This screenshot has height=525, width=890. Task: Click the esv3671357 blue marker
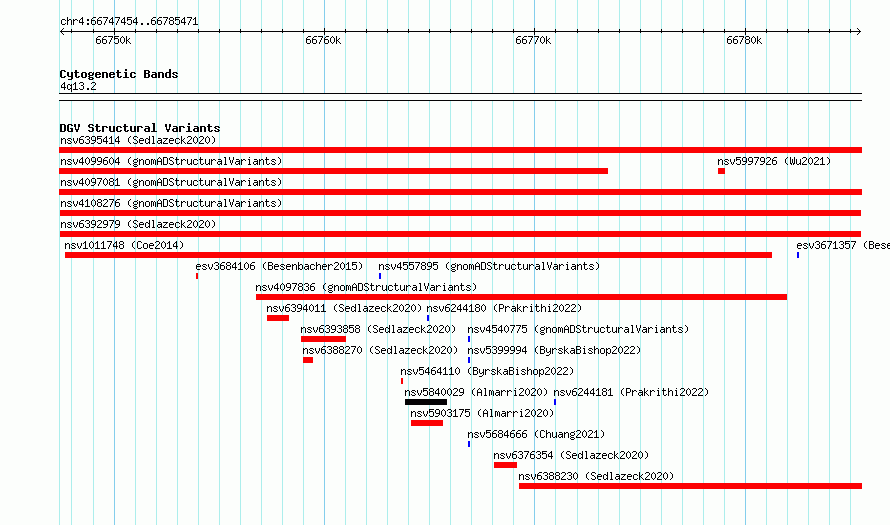click(798, 255)
